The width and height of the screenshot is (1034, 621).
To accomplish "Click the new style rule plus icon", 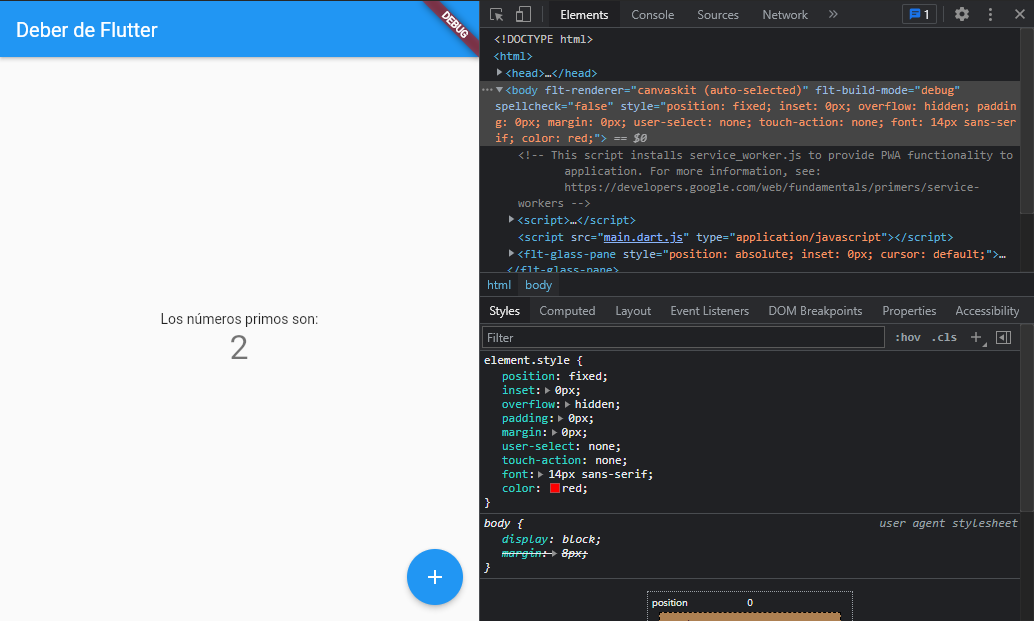I will coord(976,337).
